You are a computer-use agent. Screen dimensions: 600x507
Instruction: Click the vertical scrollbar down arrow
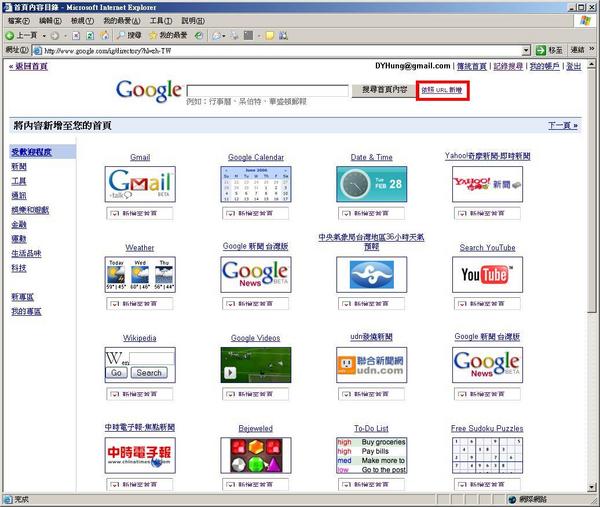592,487
